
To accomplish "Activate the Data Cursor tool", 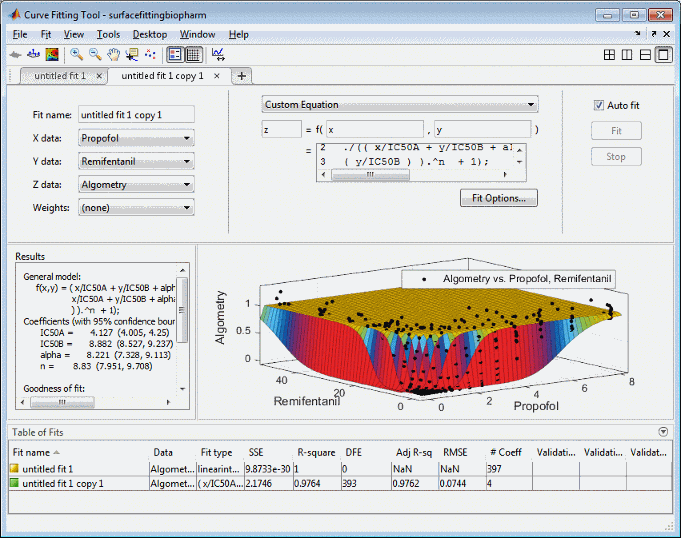I will pyautogui.click(x=131, y=54).
